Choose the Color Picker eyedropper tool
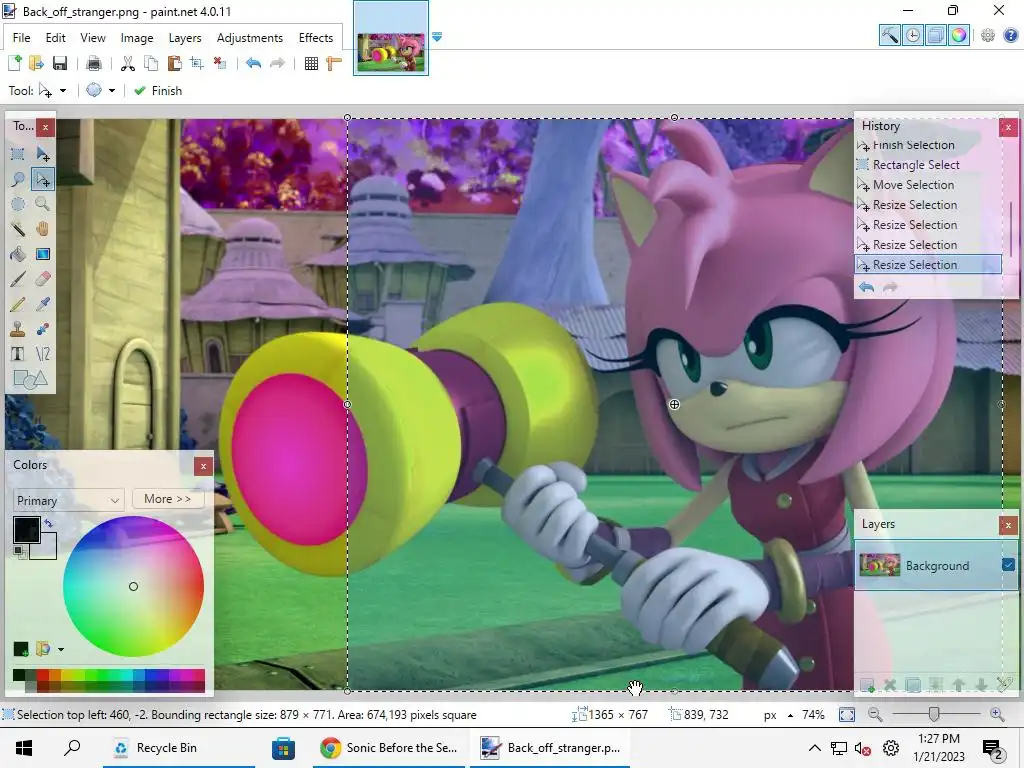 [42, 304]
